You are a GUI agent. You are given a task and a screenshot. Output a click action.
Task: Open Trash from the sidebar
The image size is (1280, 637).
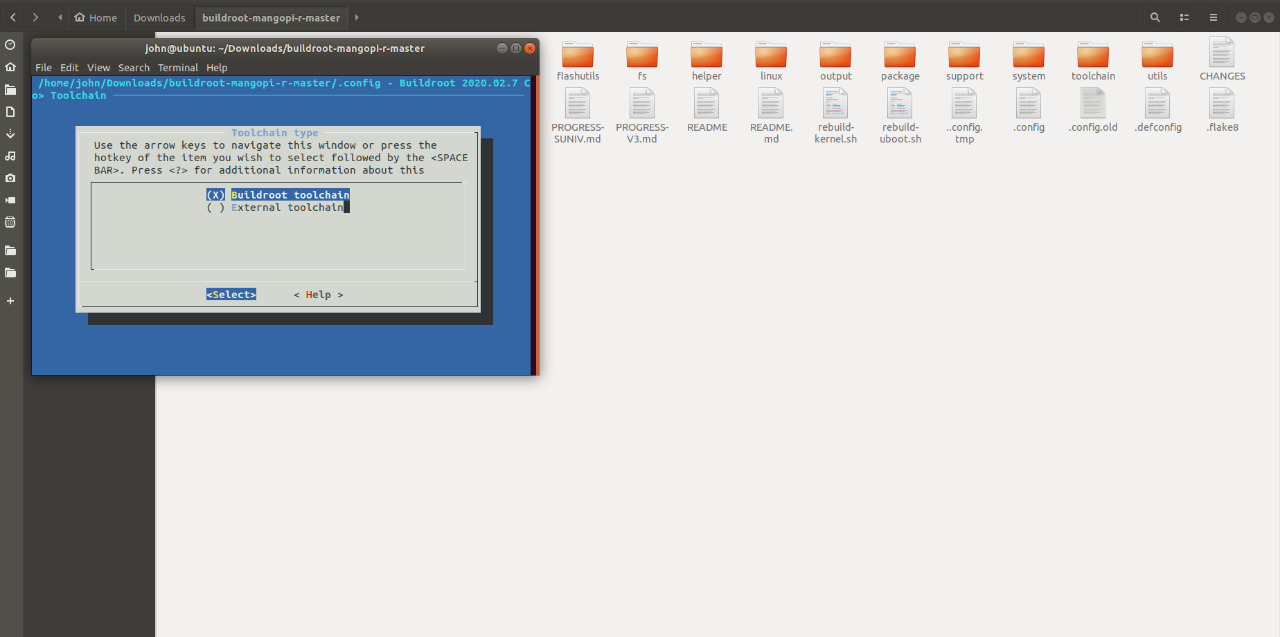(10, 221)
